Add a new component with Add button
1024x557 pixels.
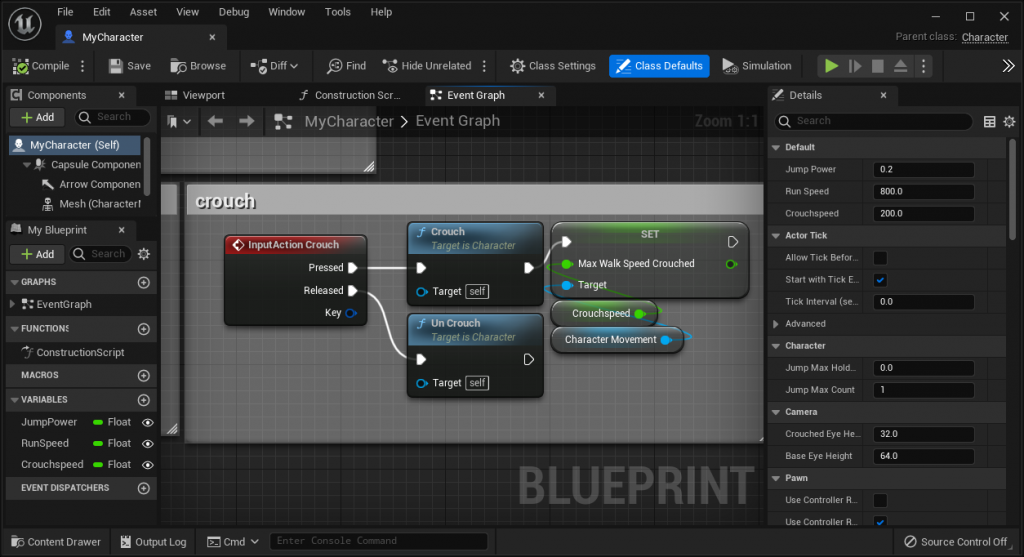[x=38, y=118]
